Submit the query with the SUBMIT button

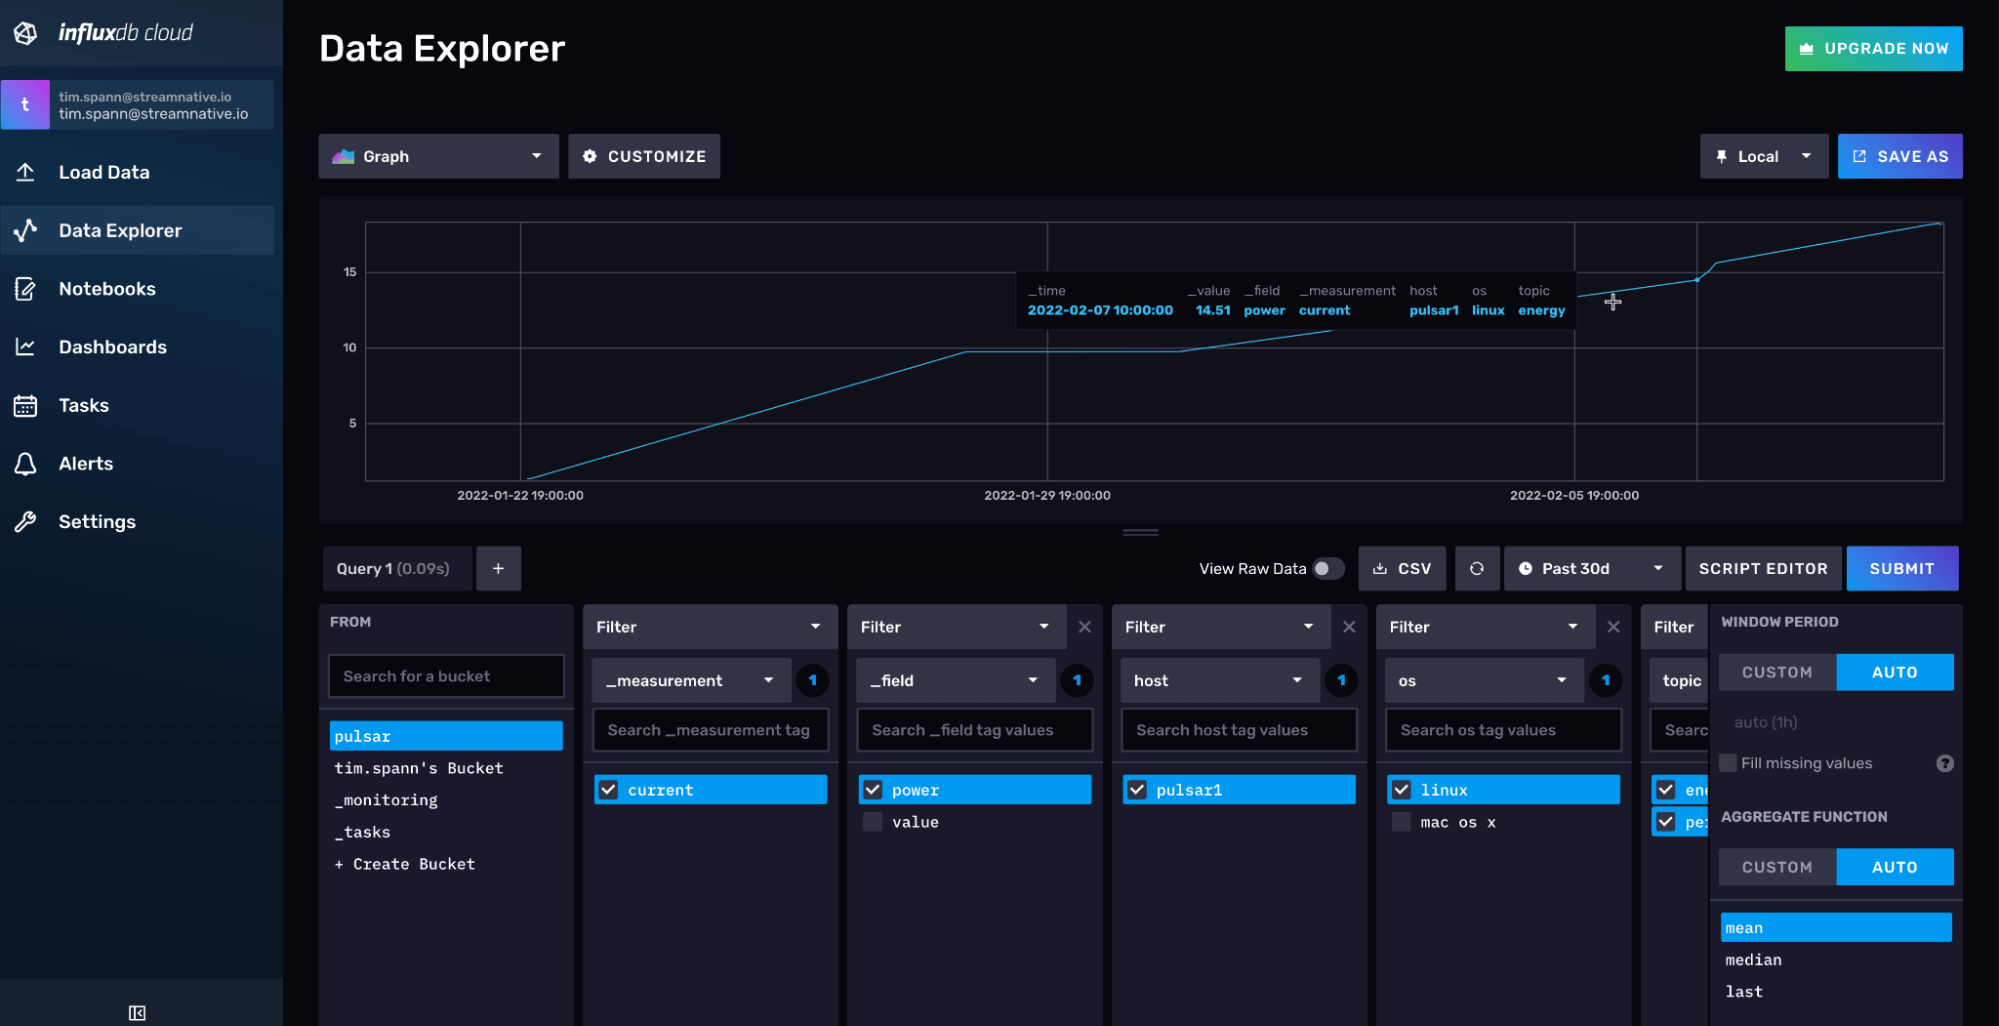tap(1901, 568)
